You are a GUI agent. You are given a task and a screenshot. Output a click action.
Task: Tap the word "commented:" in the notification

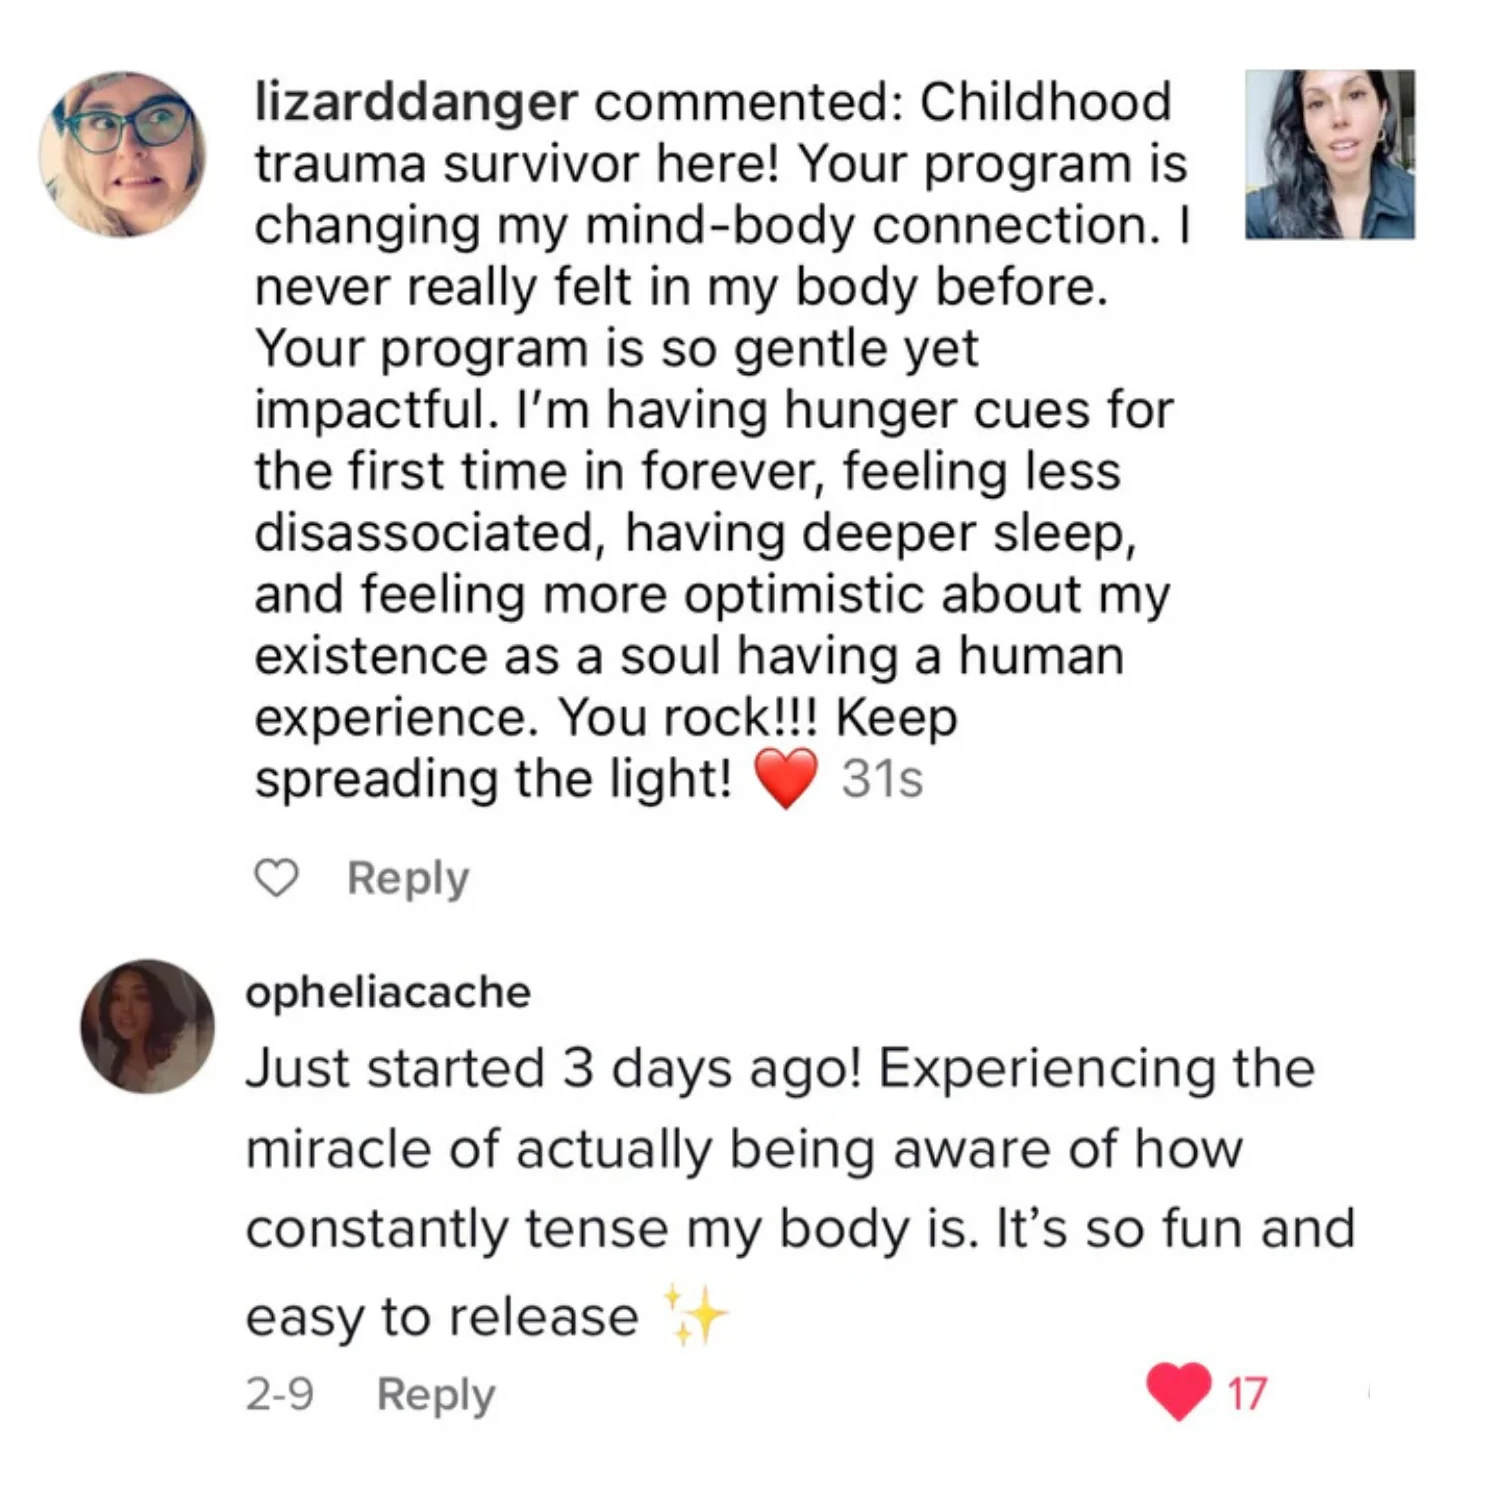click(x=748, y=102)
